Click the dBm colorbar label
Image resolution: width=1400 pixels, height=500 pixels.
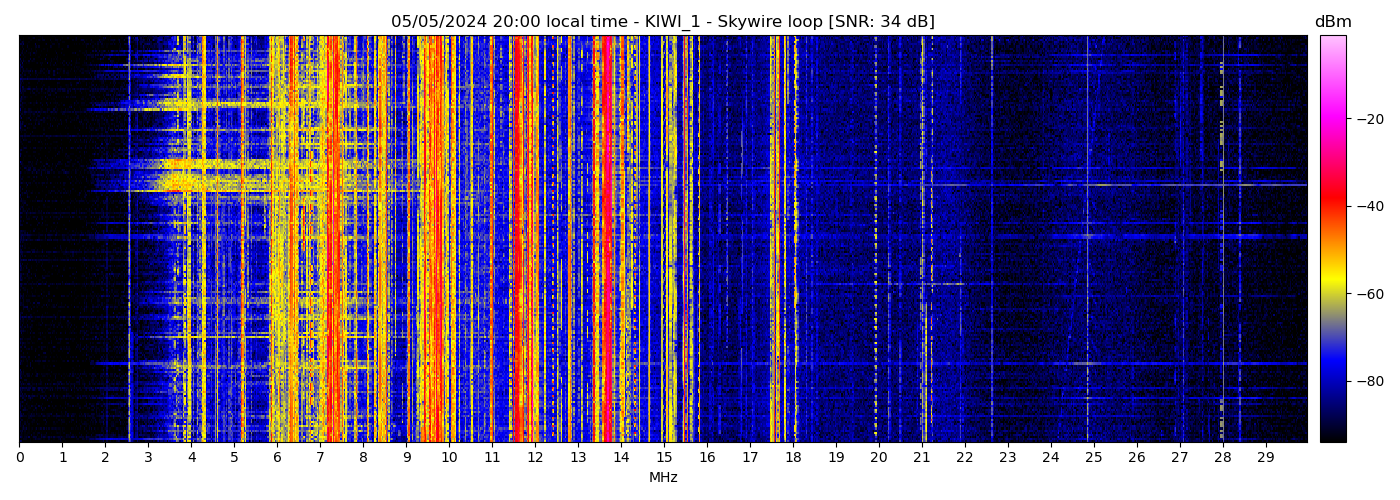click(x=1332, y=22)
